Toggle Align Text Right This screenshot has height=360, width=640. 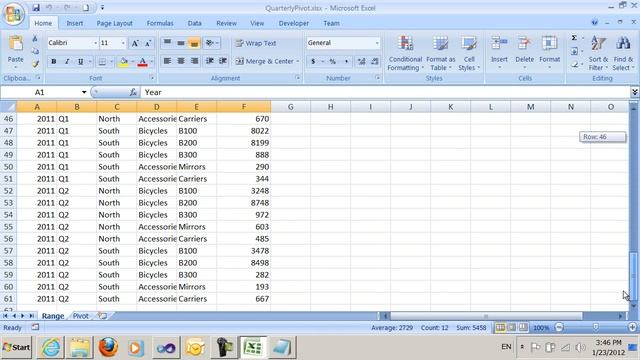pyautogui.click(x=194, y=61)
